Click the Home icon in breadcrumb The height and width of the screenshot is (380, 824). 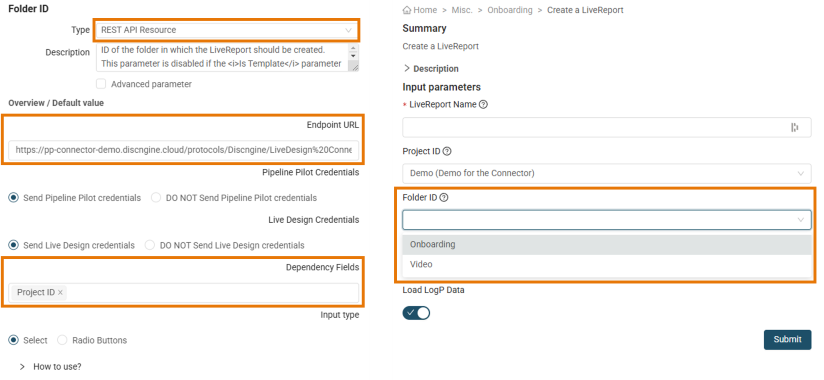(407, 10)
